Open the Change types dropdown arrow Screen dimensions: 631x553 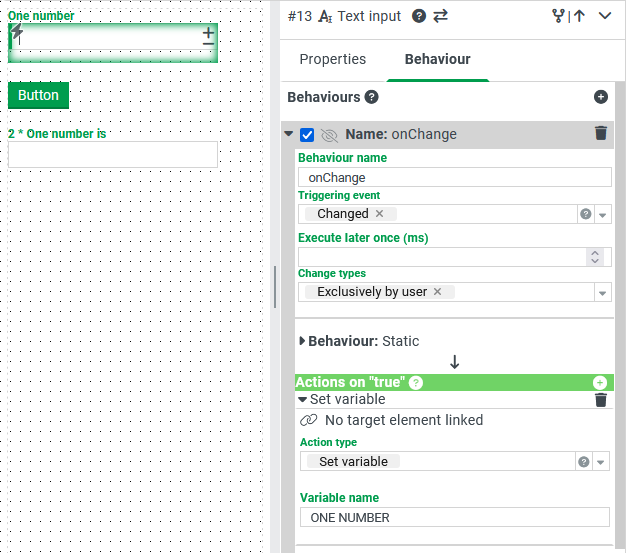(602, 293)
